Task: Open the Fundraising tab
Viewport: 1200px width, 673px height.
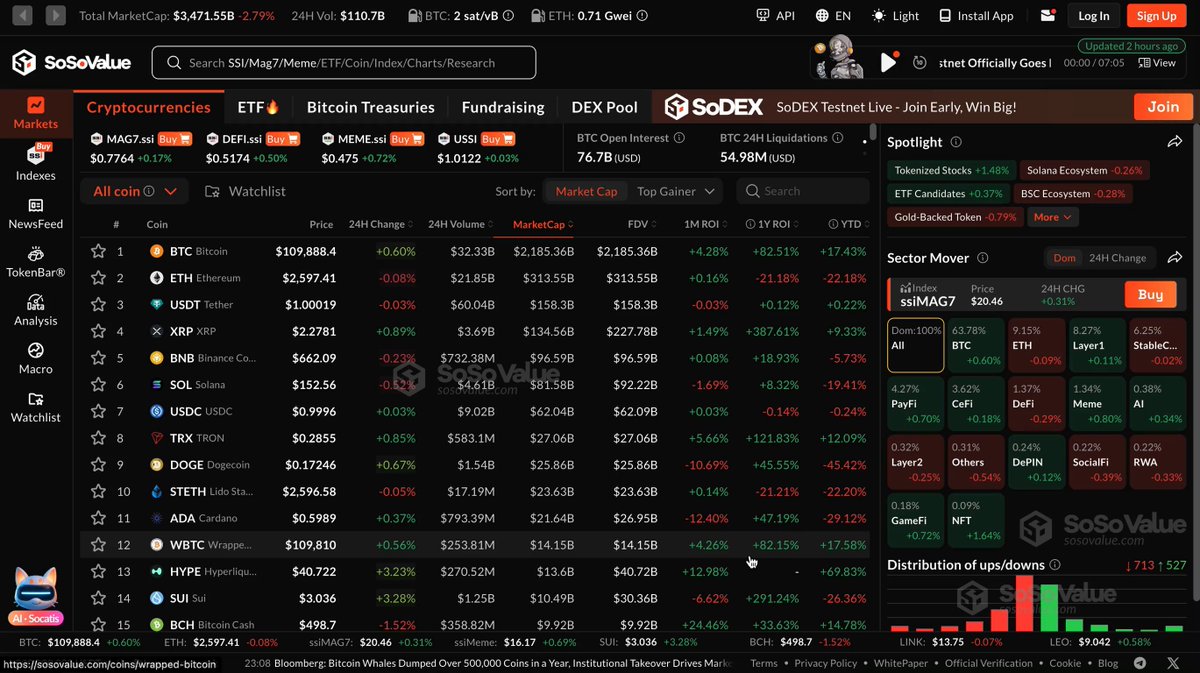Action: (x=503, y=107)
